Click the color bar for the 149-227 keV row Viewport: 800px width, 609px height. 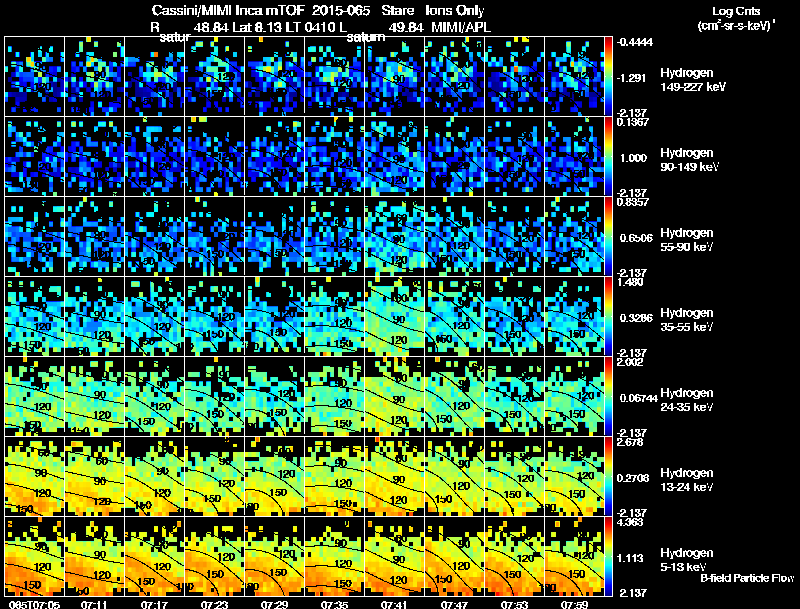tap(608, 77)
